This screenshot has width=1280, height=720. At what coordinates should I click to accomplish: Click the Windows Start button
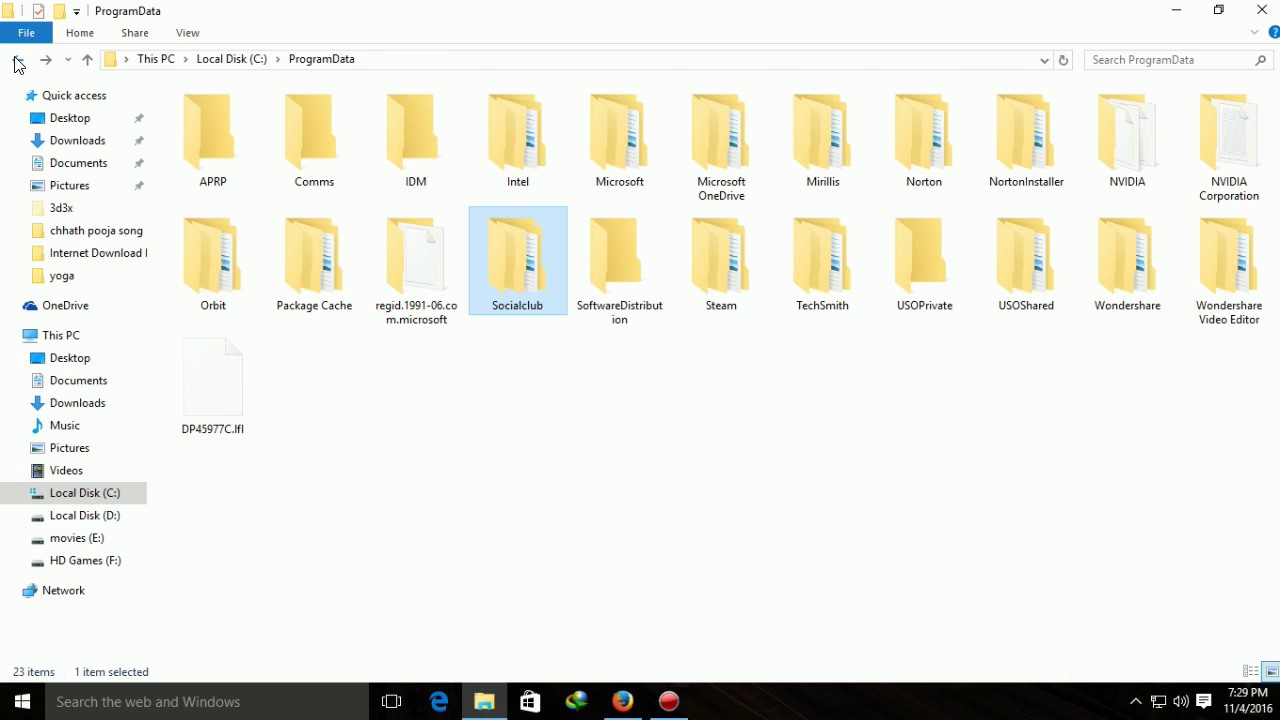click(23, 702)
